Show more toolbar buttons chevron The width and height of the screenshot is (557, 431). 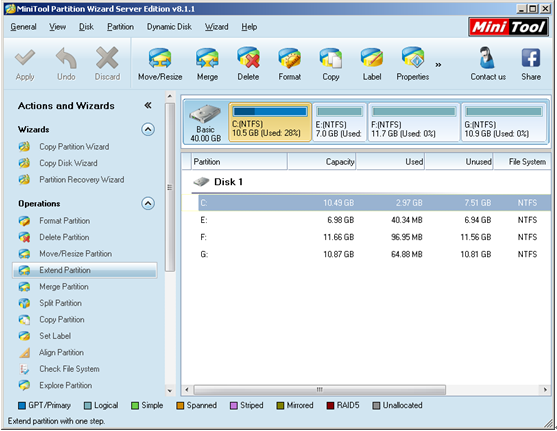(x=438, y=65)
